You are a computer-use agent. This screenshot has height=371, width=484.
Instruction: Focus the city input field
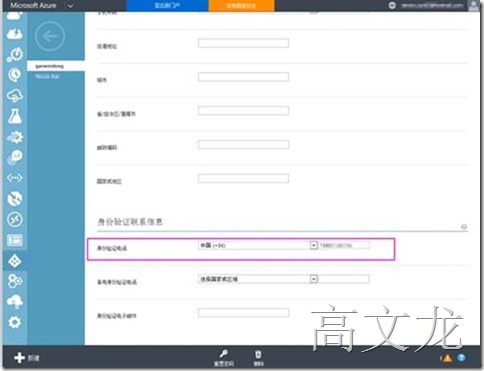click(x=243, y=77)
